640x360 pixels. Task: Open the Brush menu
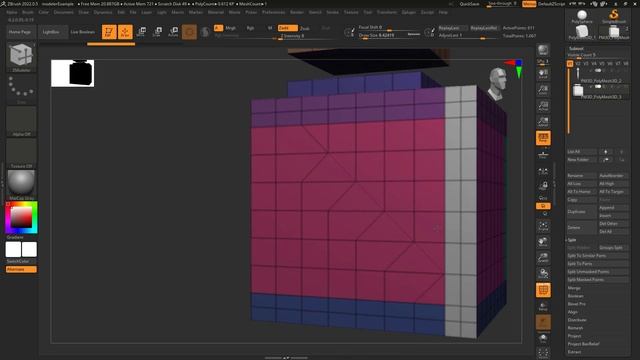28,12
